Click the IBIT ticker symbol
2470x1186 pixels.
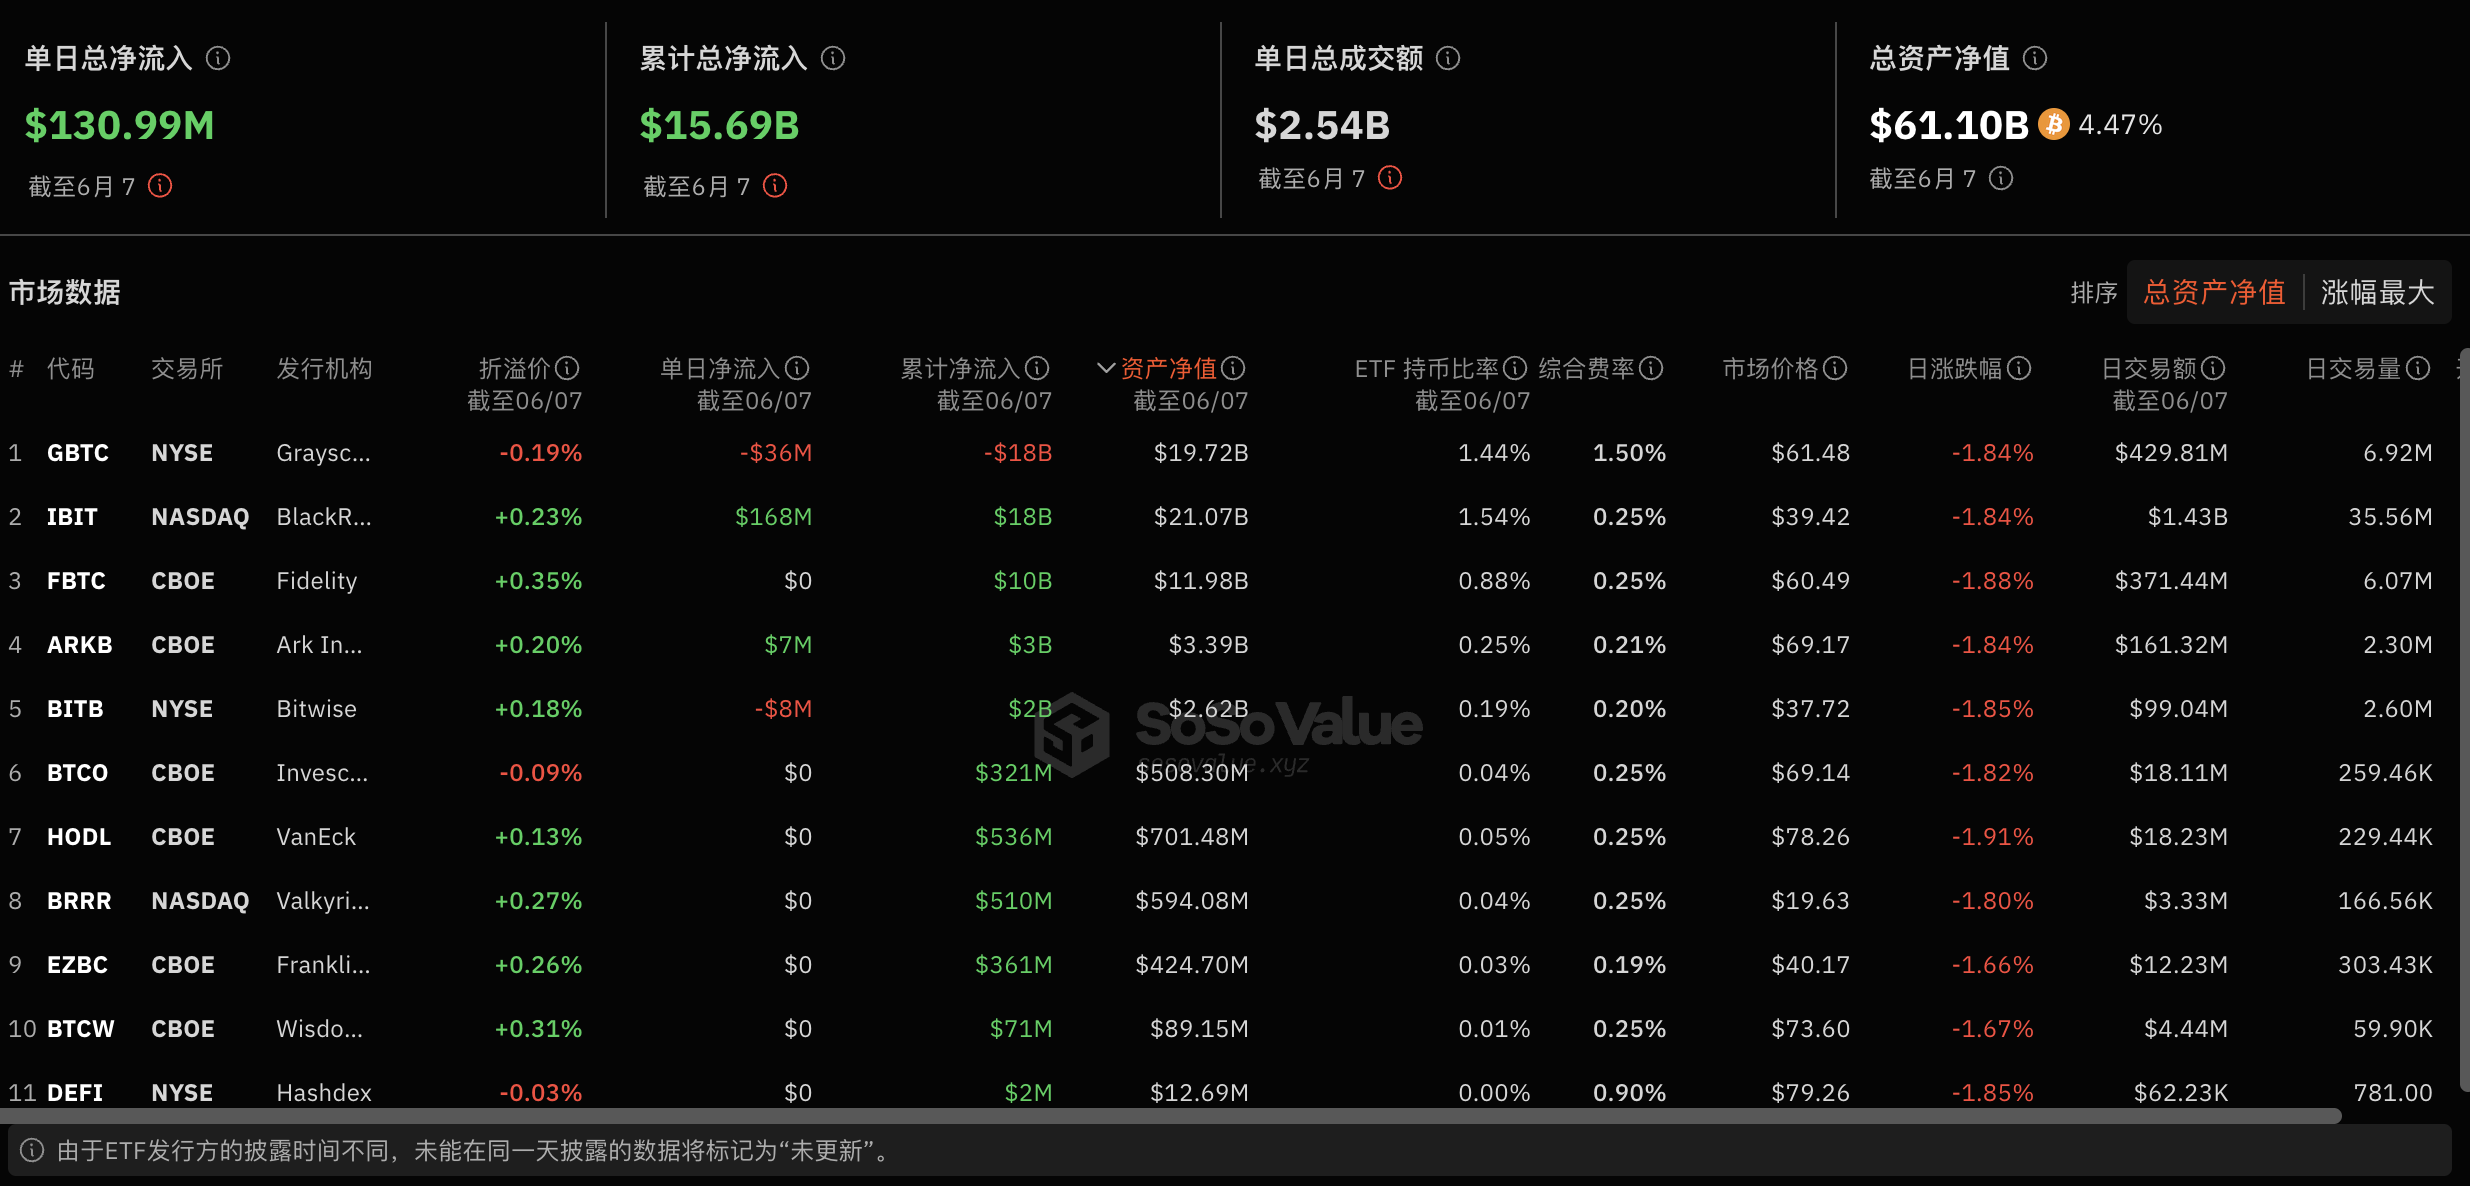pyautogui.click(x=74, y=516)
